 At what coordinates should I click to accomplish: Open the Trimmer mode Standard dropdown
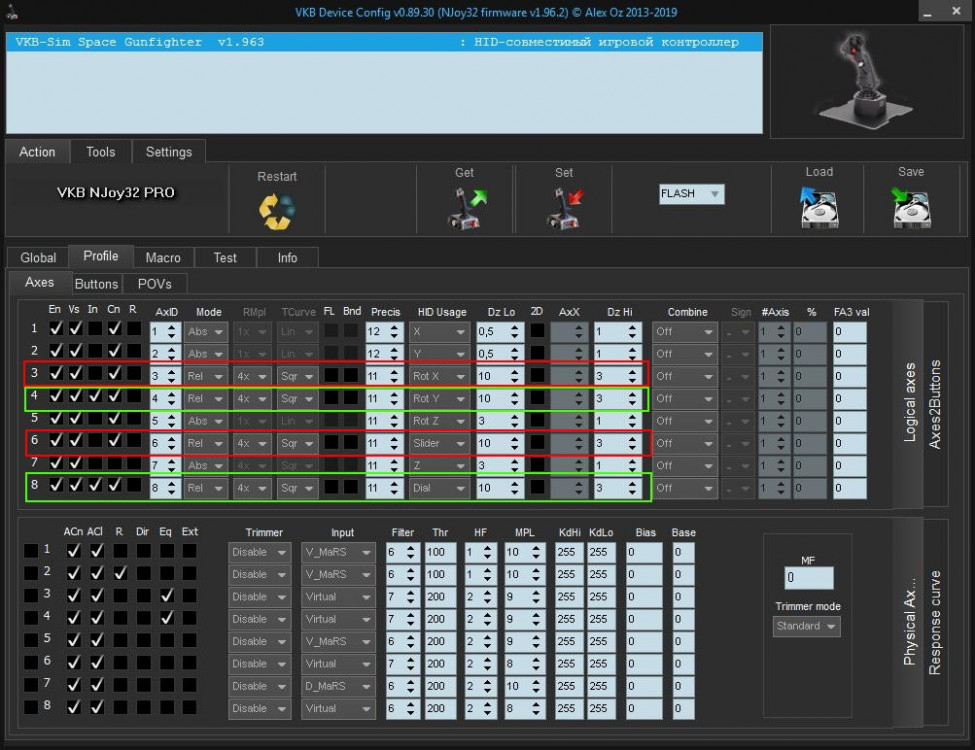coord(807,627)
